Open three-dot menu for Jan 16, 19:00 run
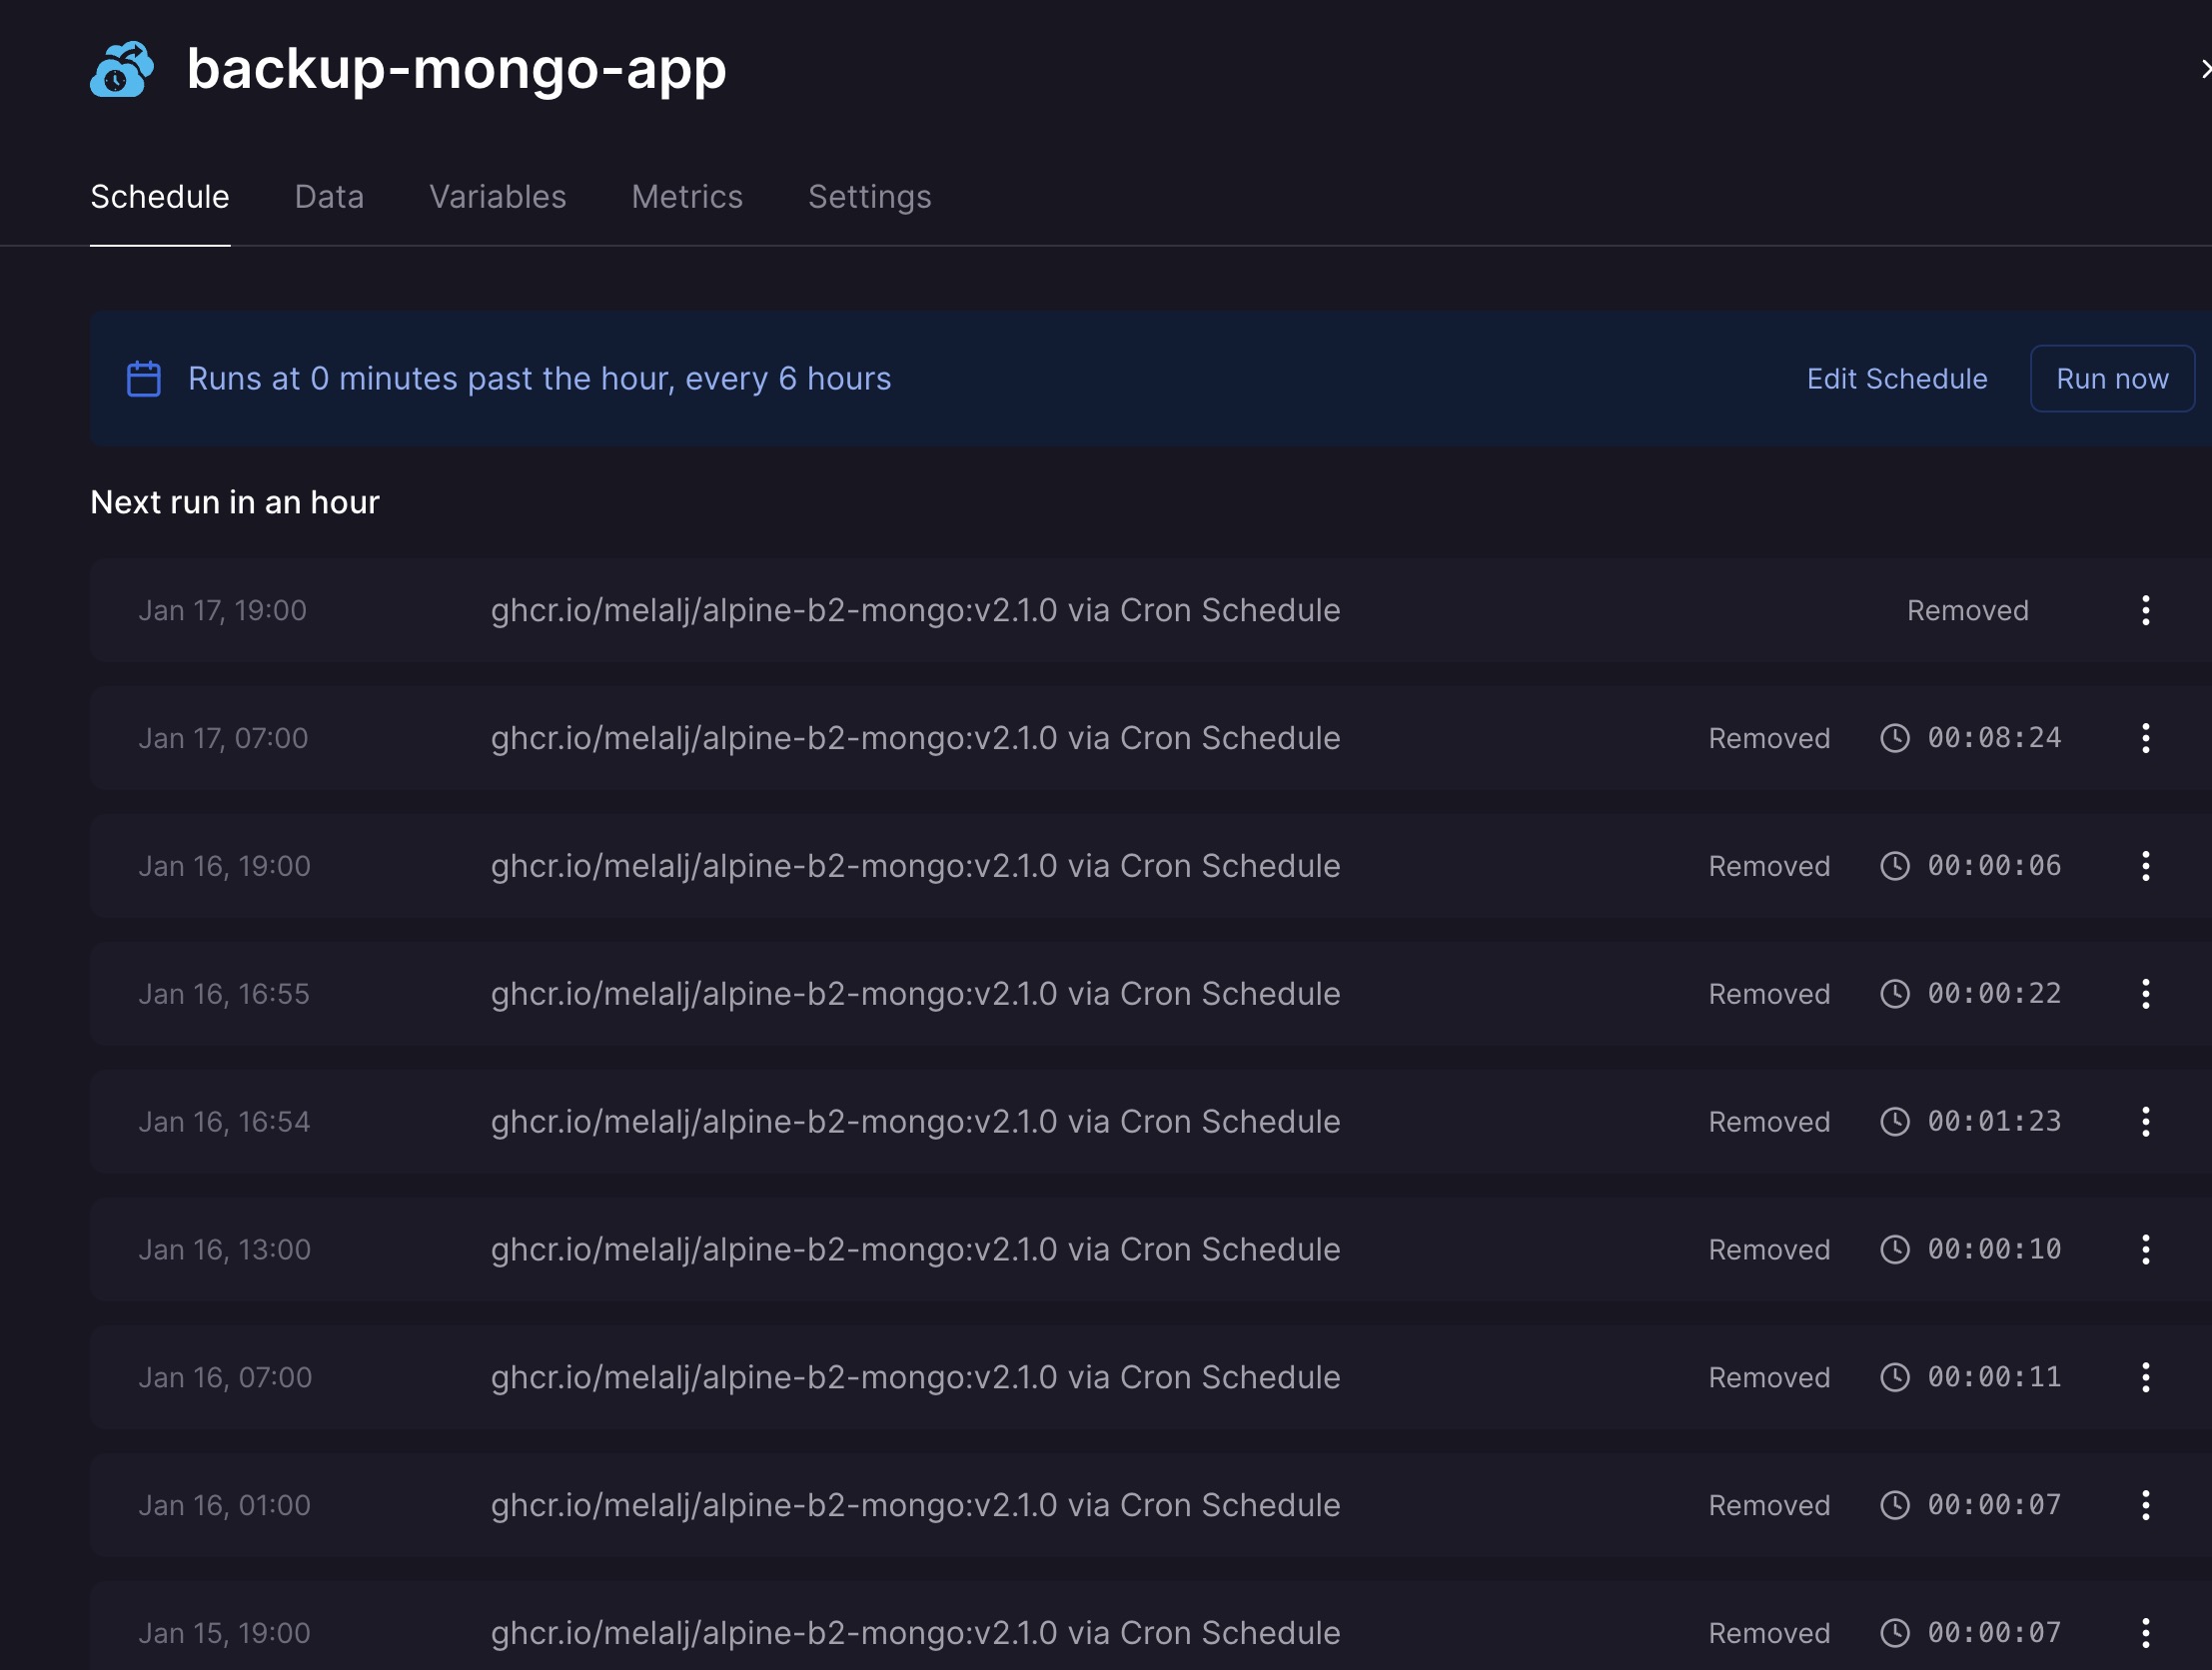This screenshot has height=1670, width=2212. click(x=2145, y=866)
